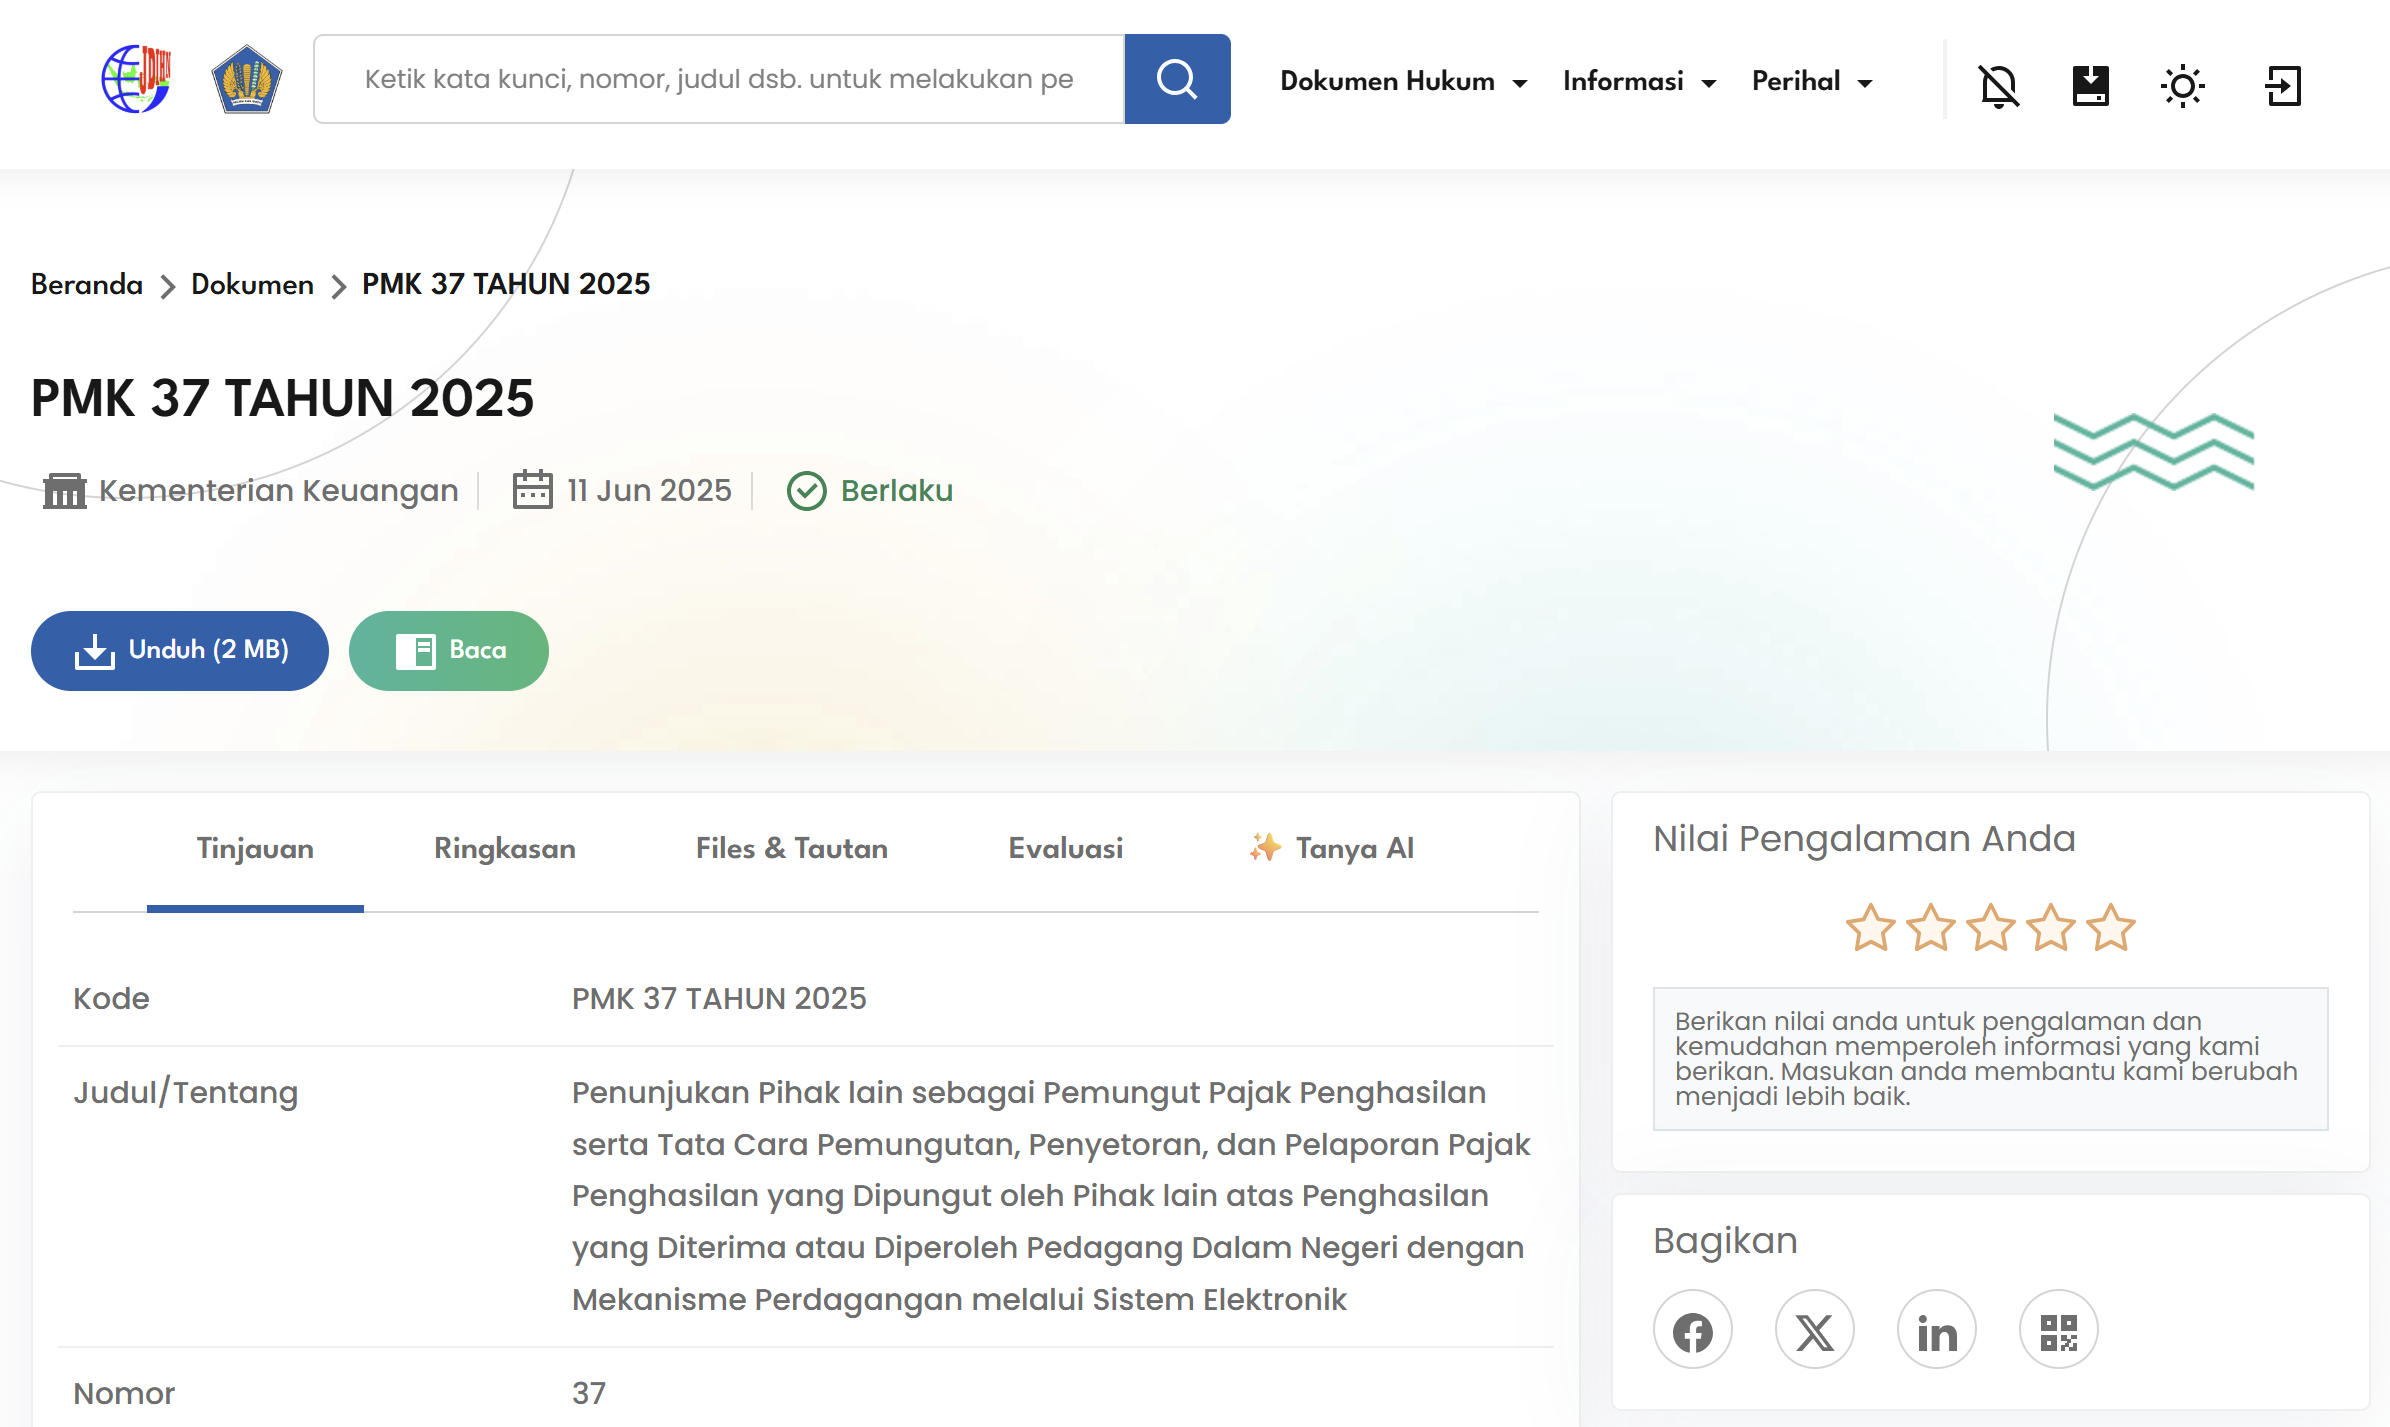The height and width of the screenshot is (1427, 2390).
Task: Click the Unduh (2 MB) download button
Action: [180, 650]
